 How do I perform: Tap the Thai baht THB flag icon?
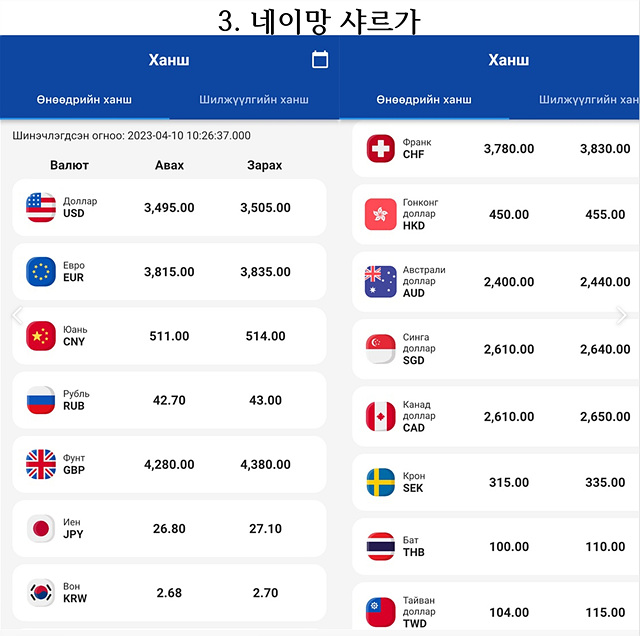click(x=380, y=546)
